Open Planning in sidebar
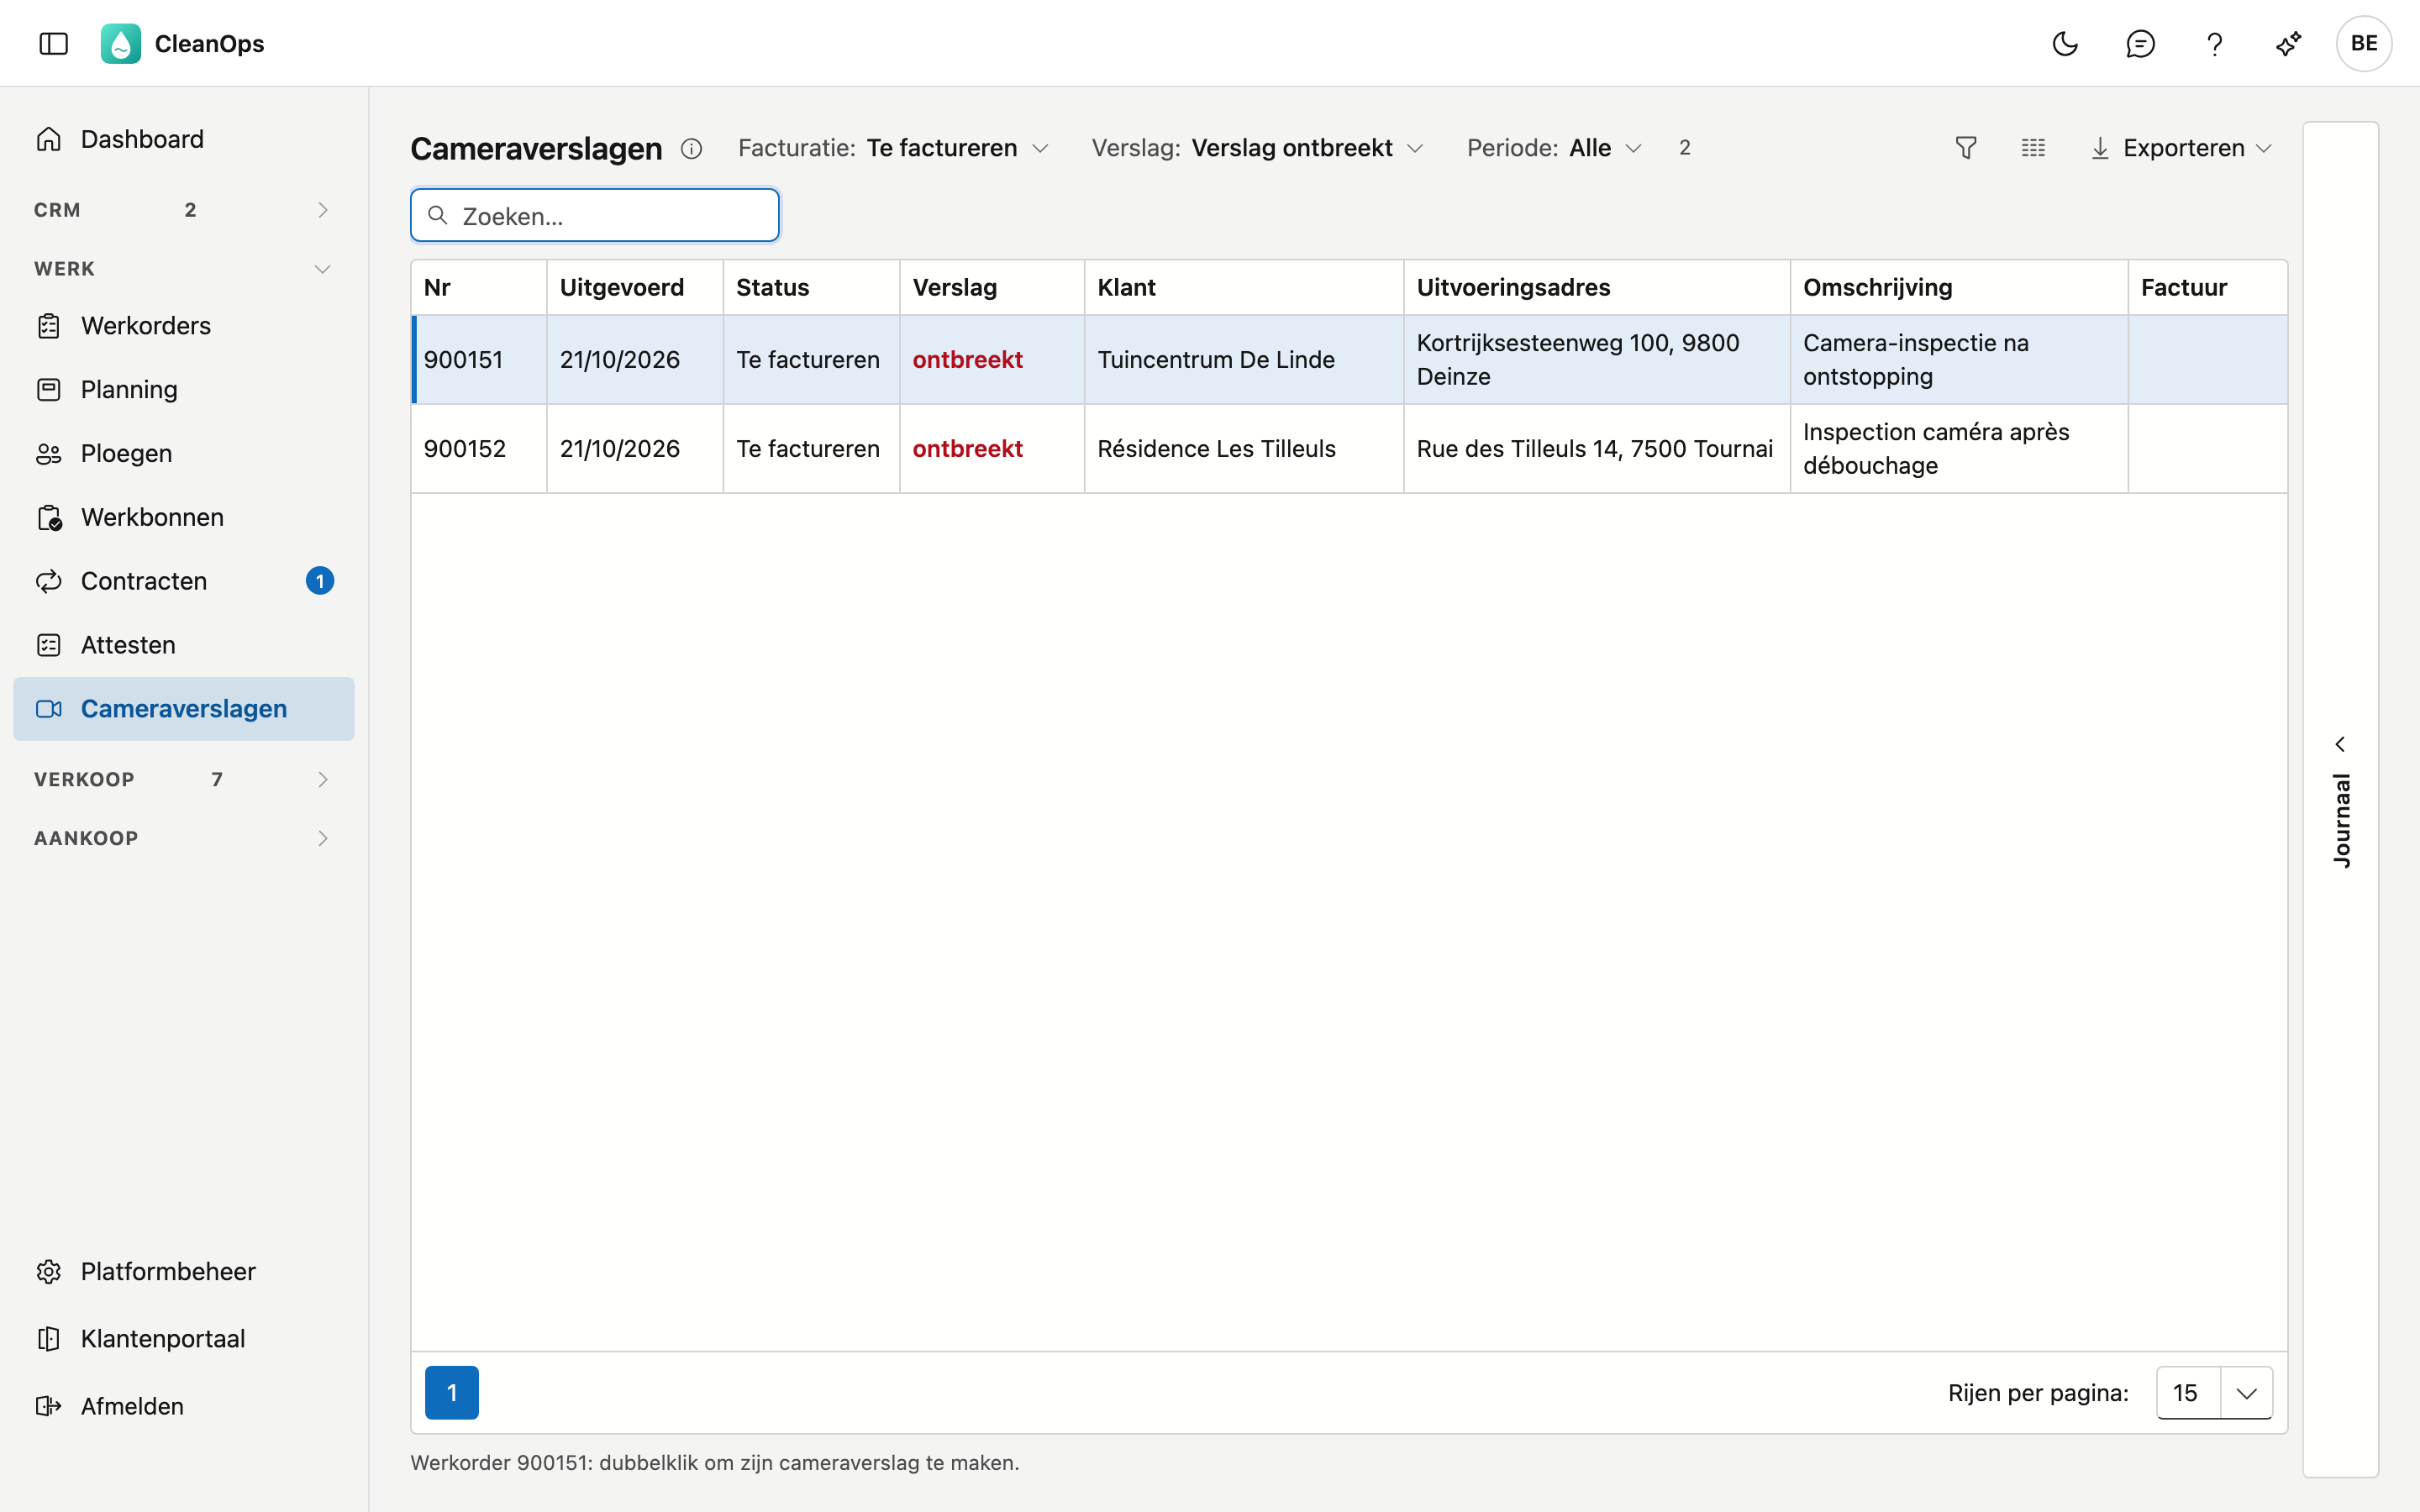2420x1512 pixels. click(183, 390)
